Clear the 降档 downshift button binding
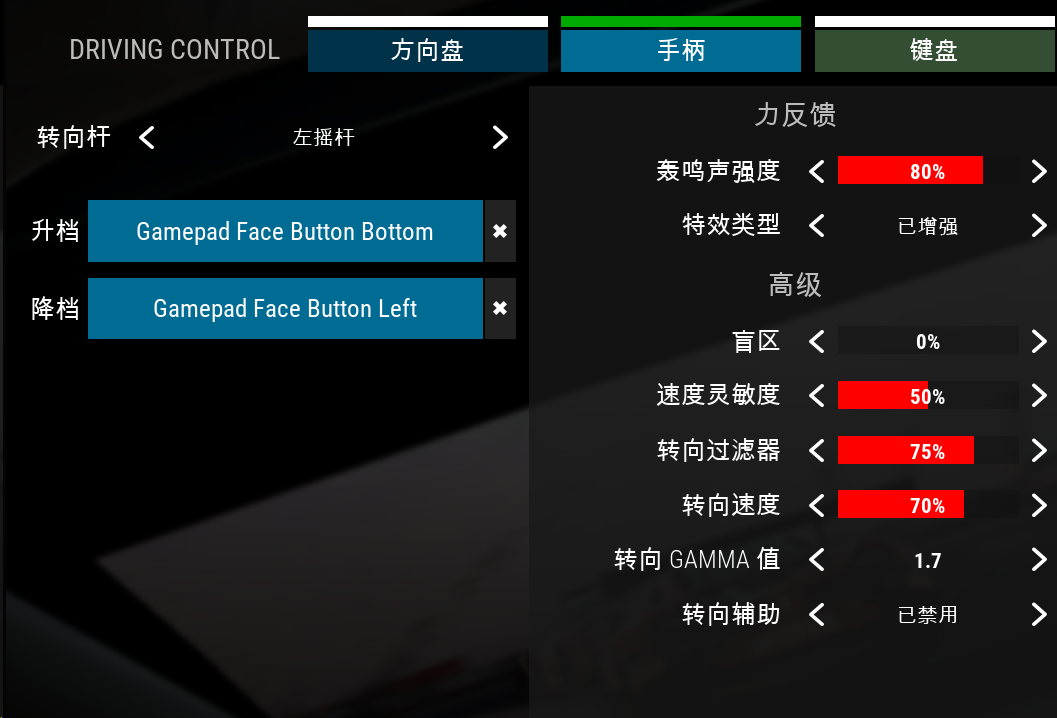The width and height of the screenshot is (1057, 718). click(500, 308)
